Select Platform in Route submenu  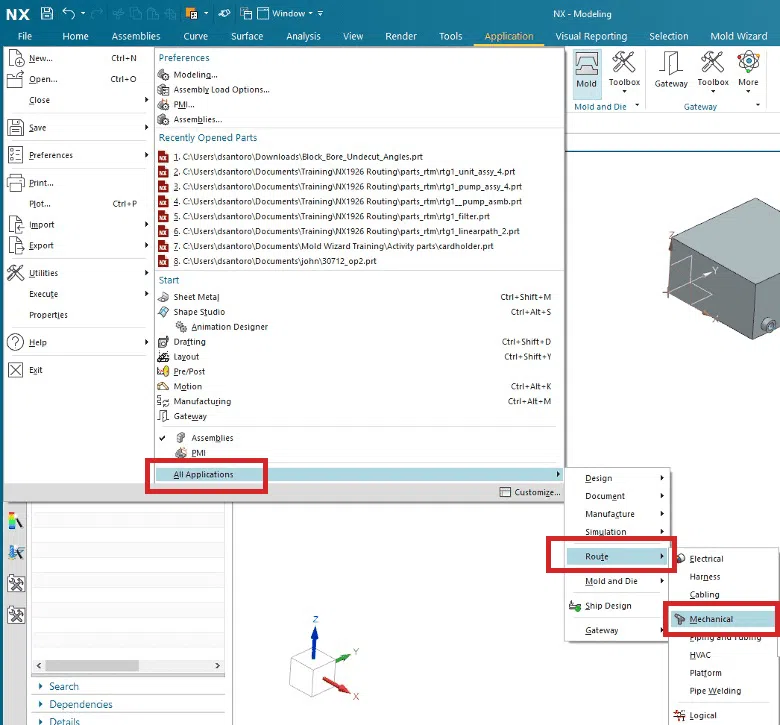point(705,673)
